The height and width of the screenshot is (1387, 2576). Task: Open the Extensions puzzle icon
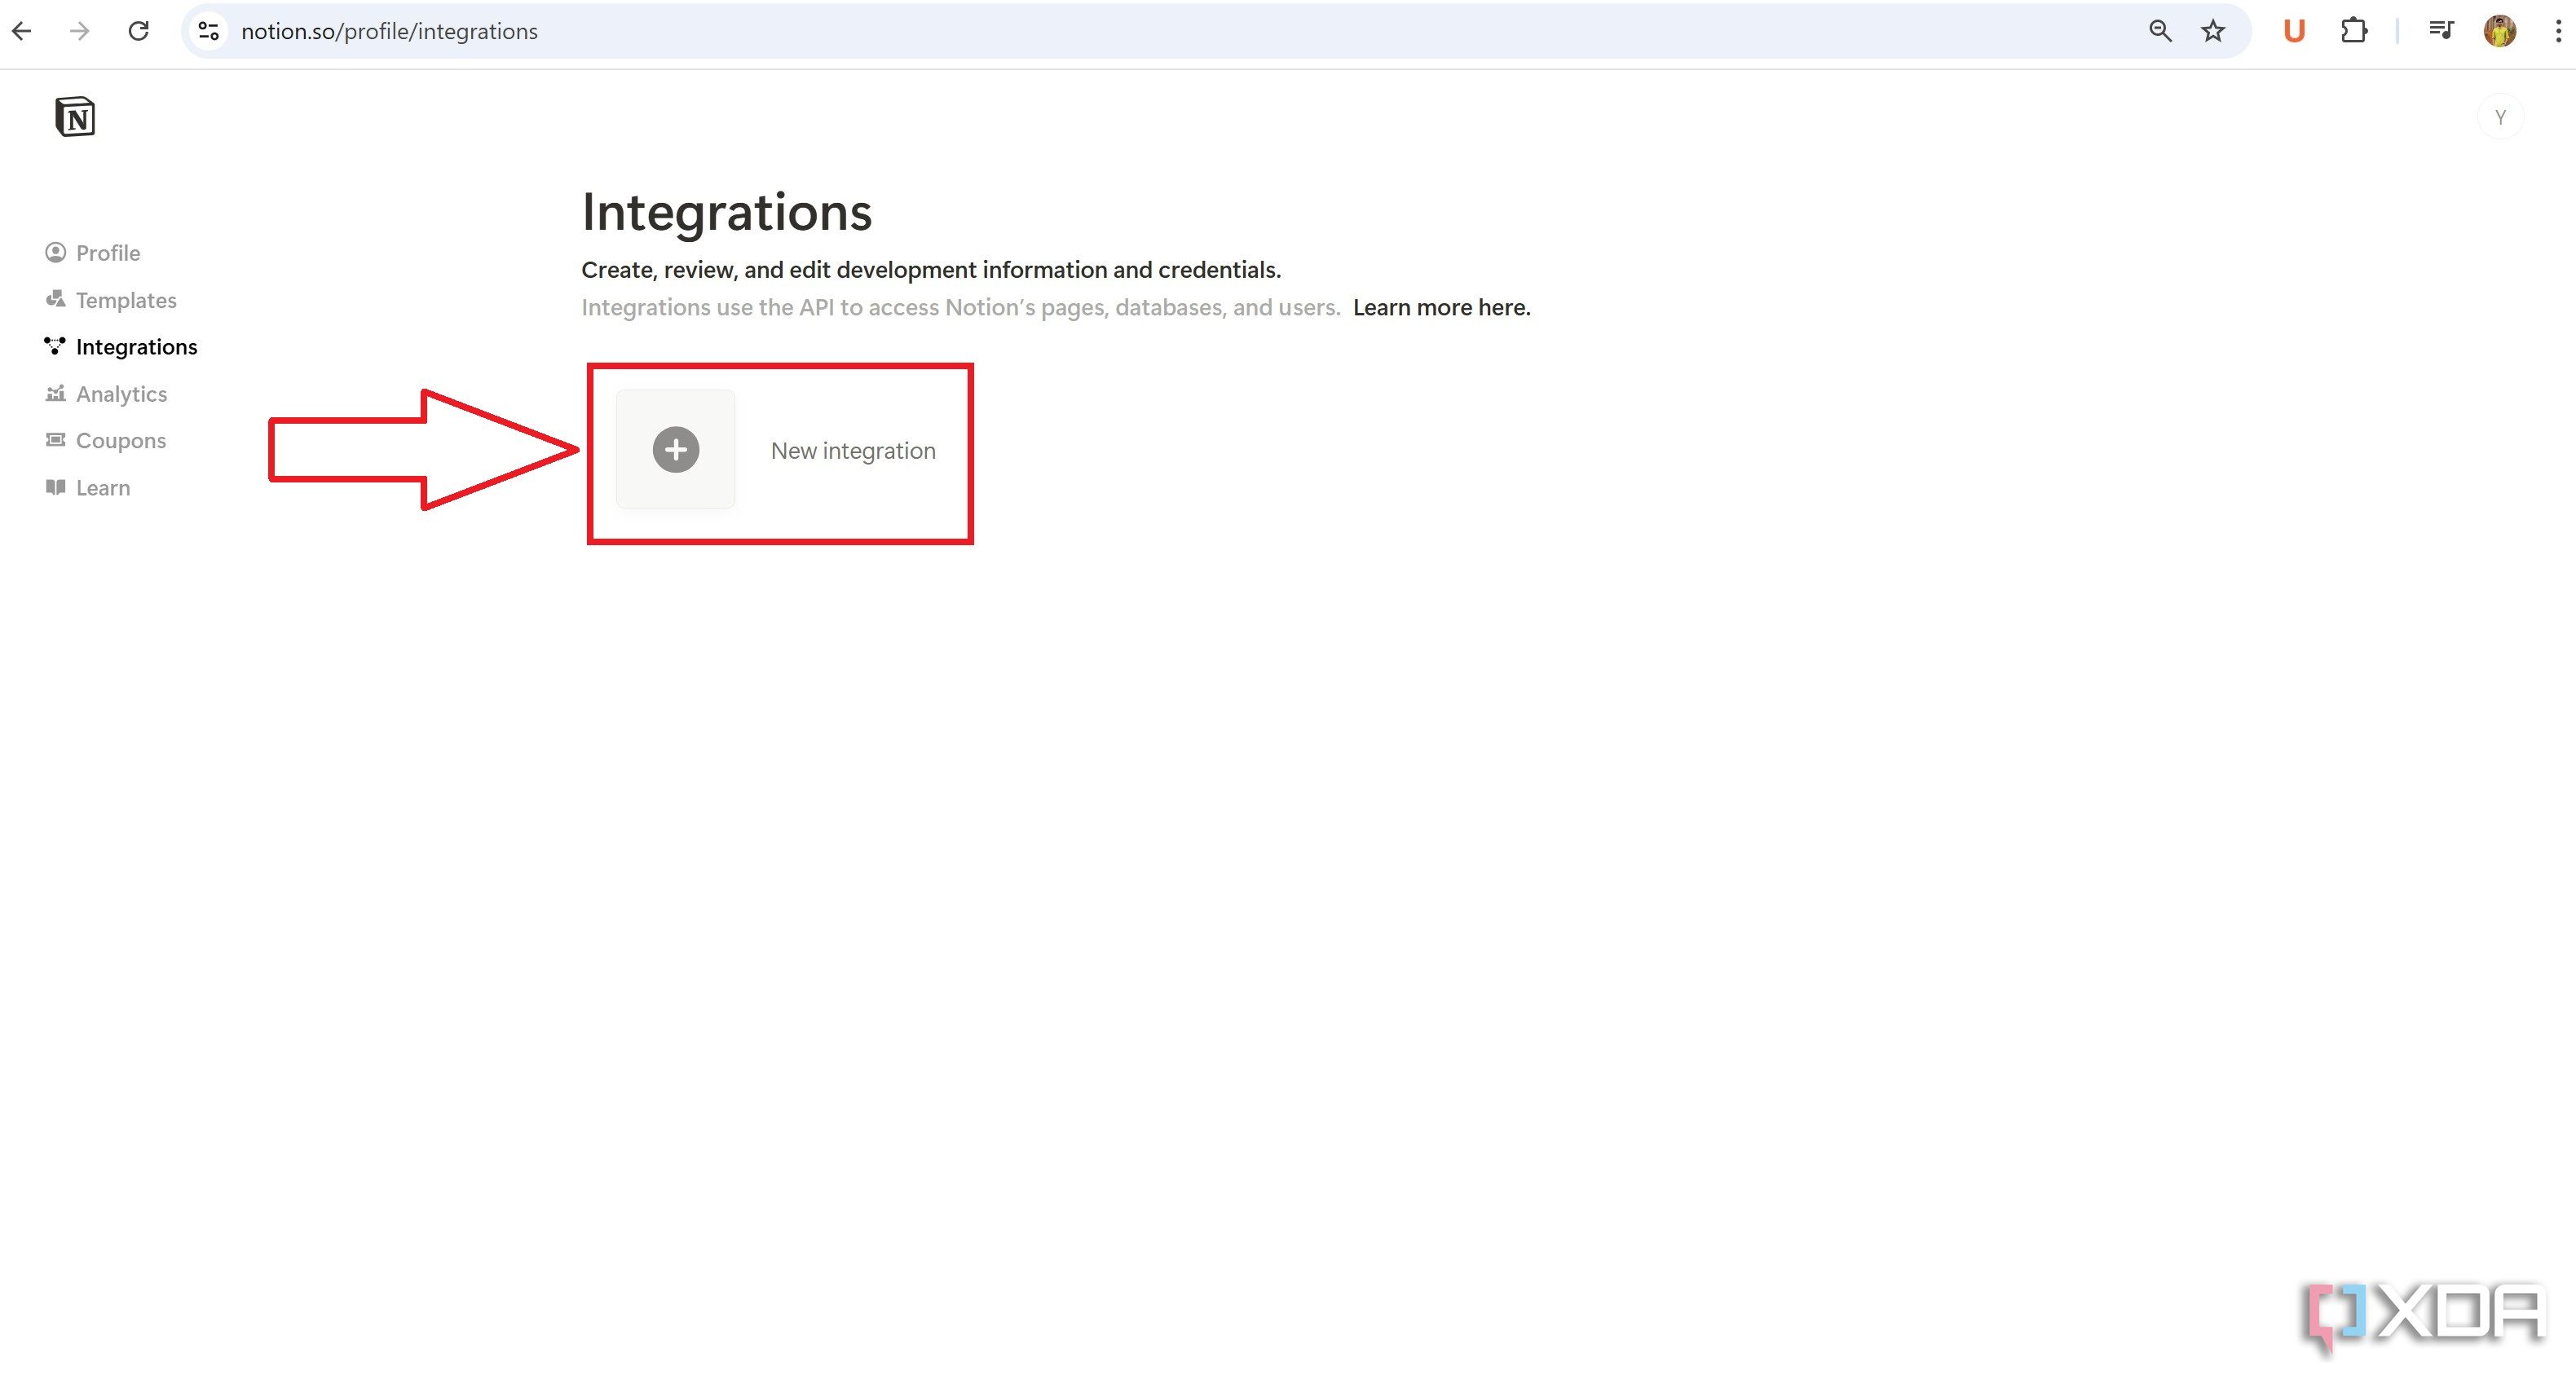pos(2354,31)
